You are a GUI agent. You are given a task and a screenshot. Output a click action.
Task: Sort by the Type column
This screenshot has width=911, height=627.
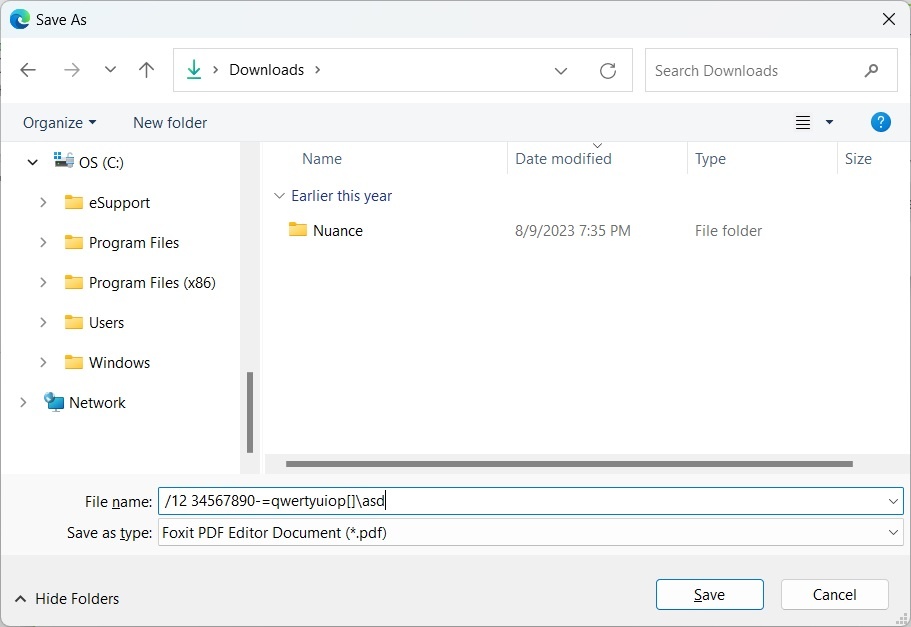(x=710, y=159)
